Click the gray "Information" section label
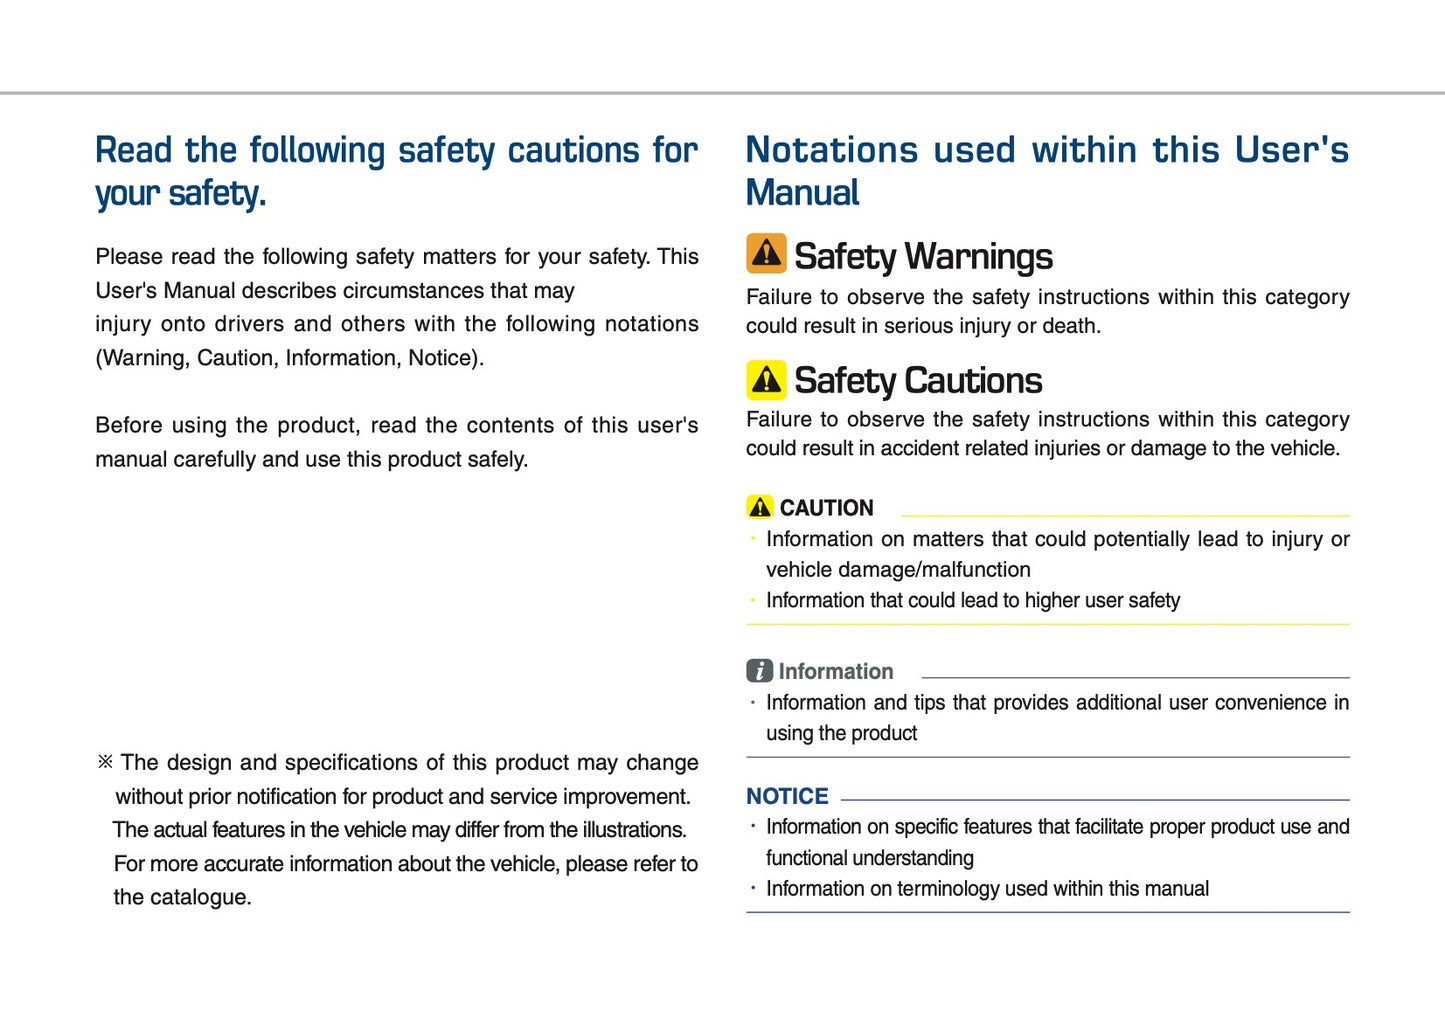The image size is (1445, 1025). tap(836, 672)
